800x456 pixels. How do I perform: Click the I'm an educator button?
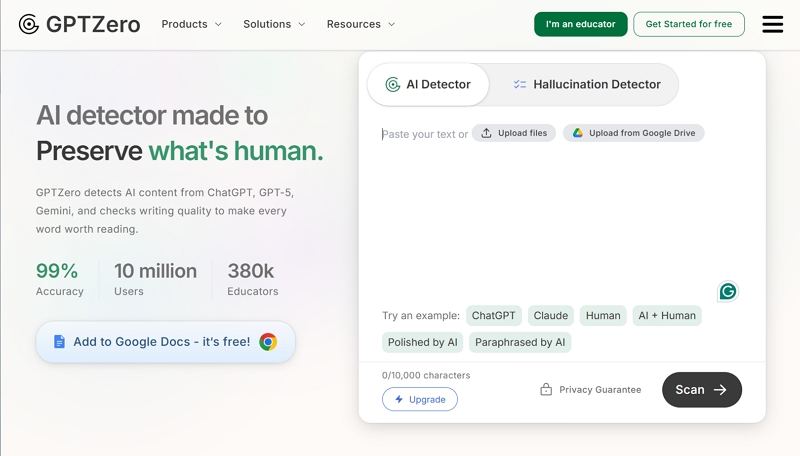580,24
